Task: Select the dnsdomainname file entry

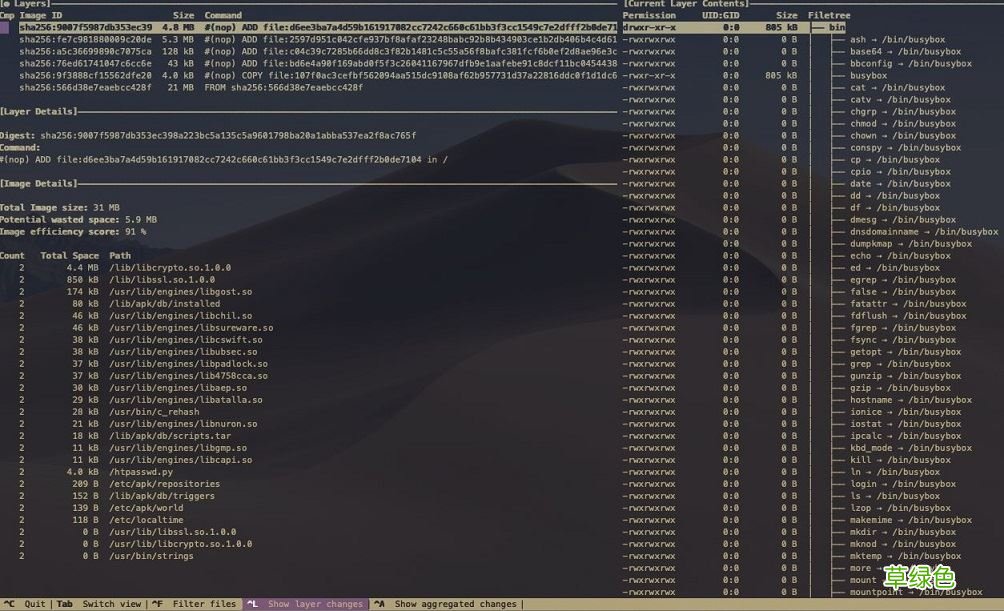Action: [x=924, y=232]
